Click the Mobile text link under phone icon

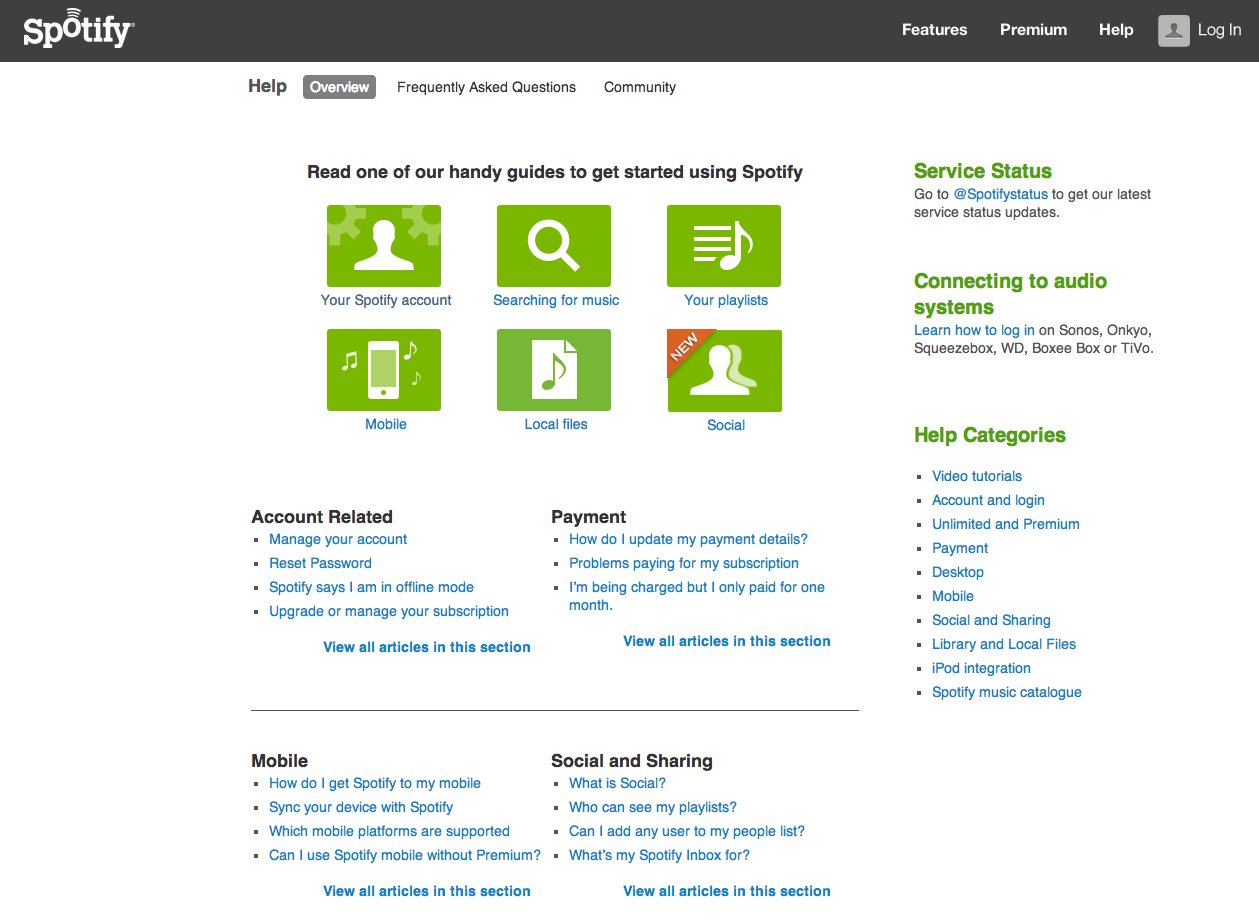(386, 424)
